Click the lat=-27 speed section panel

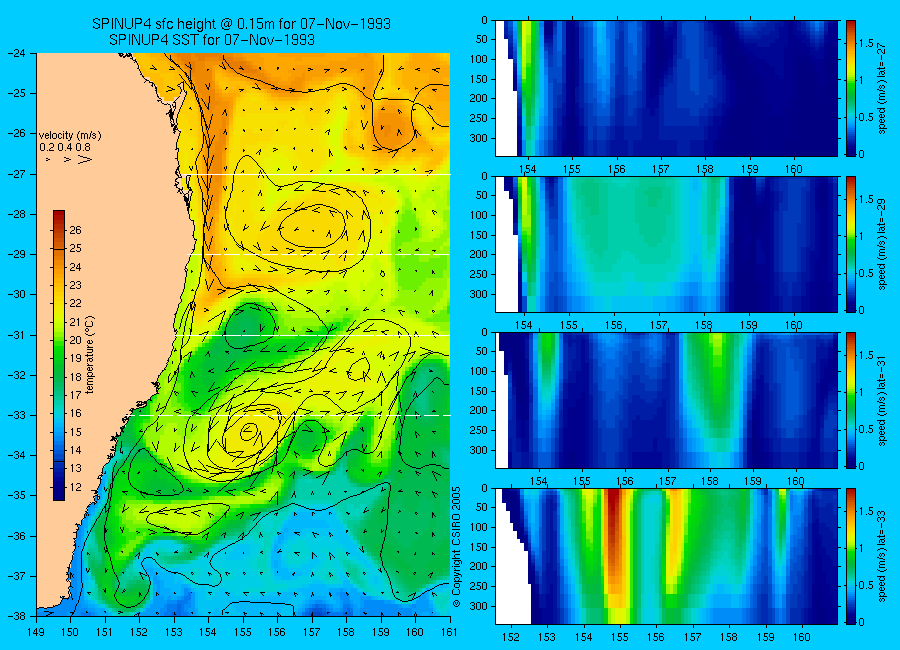point(666,88)
